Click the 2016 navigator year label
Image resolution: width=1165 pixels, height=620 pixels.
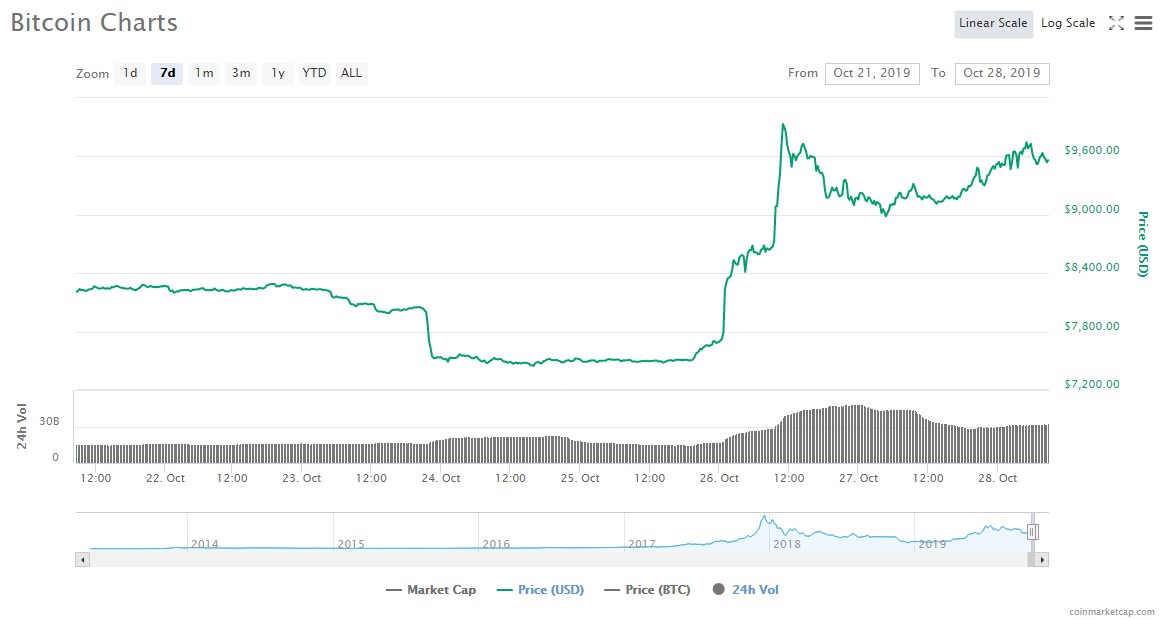coord(496,544)
